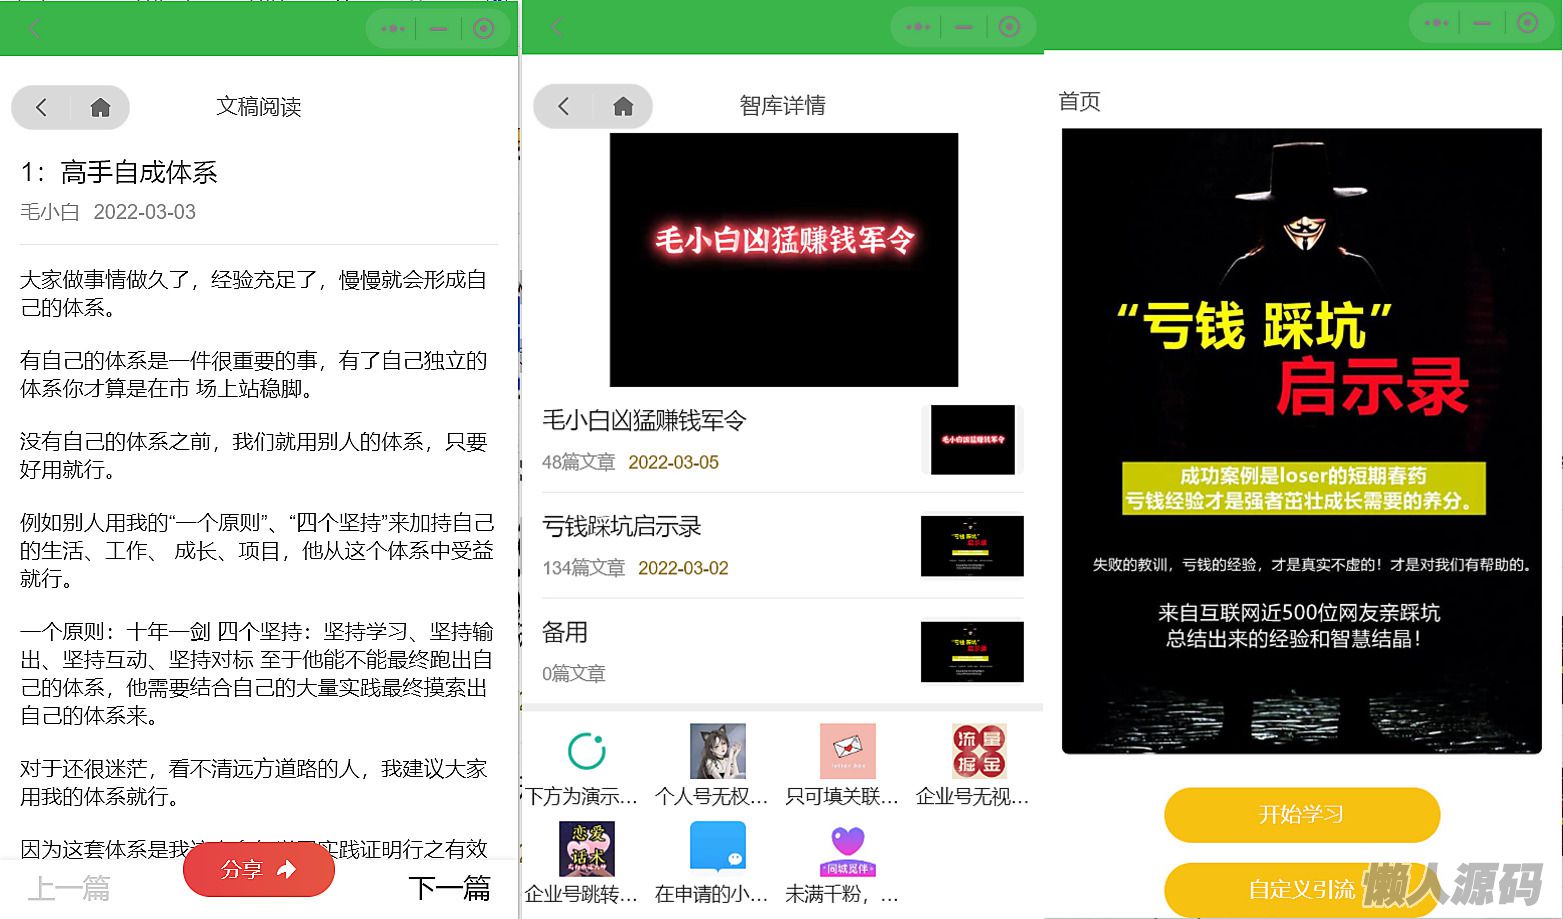The width and height of the screenshot is (1563, 919).
Task: Open the 毛小白凶猛赚钱军令 list entry
Action: tap(782, 440)
